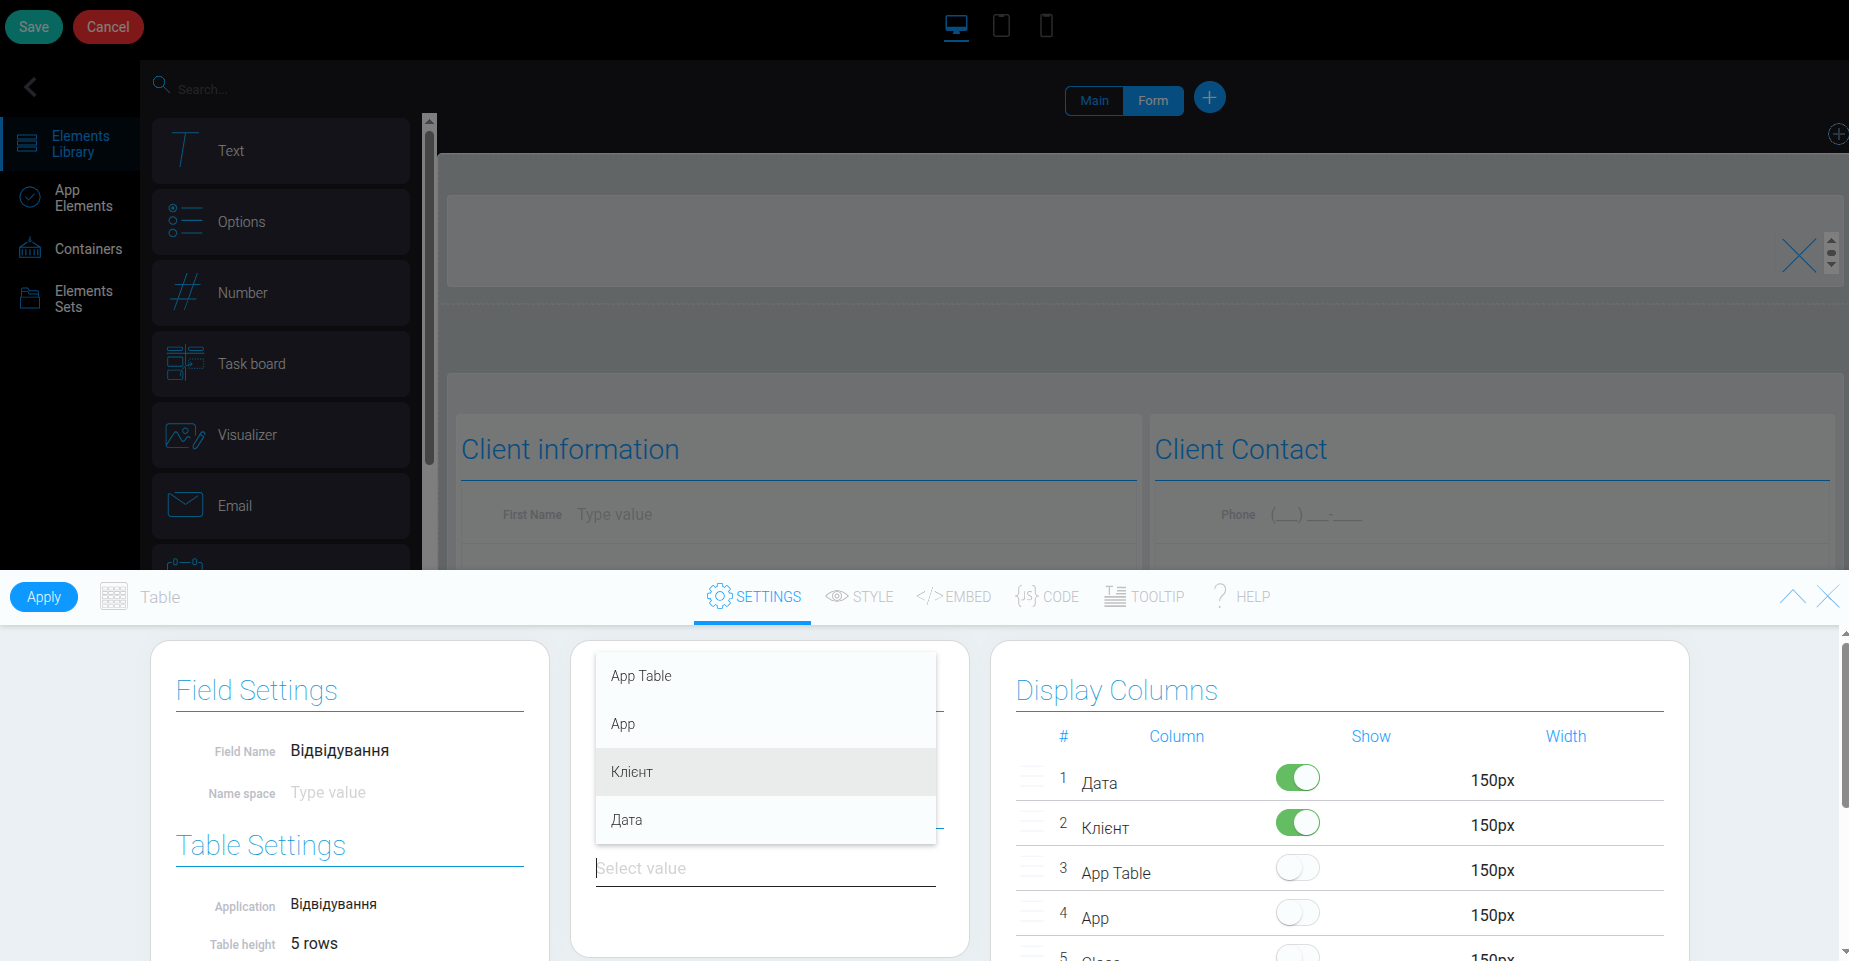
Task: Enable Show switch for App Table
Action: (1298, 868)
